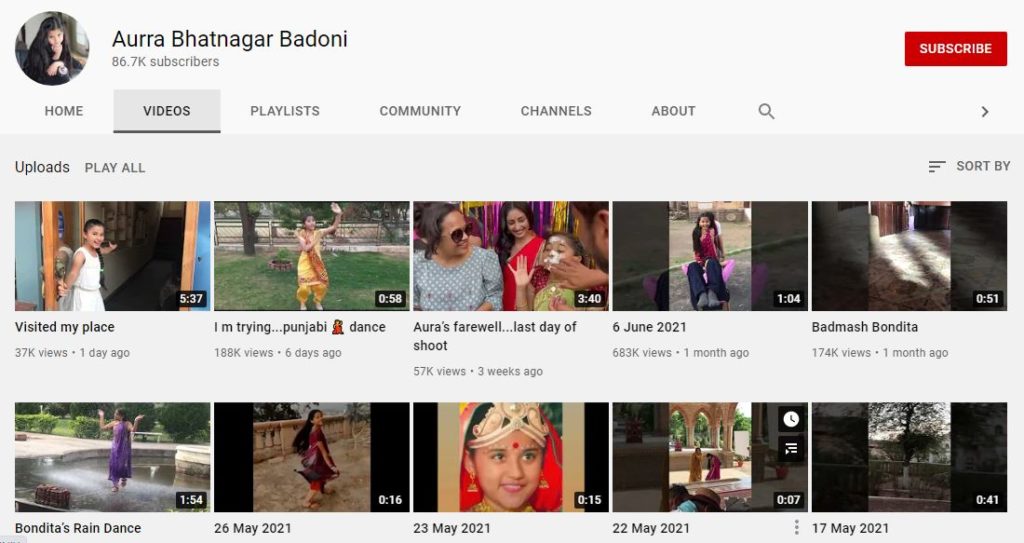Viewport: 1024px width, 543px height.
Task: Select the VIDEOS tab
Action: [x=167, y=111]
